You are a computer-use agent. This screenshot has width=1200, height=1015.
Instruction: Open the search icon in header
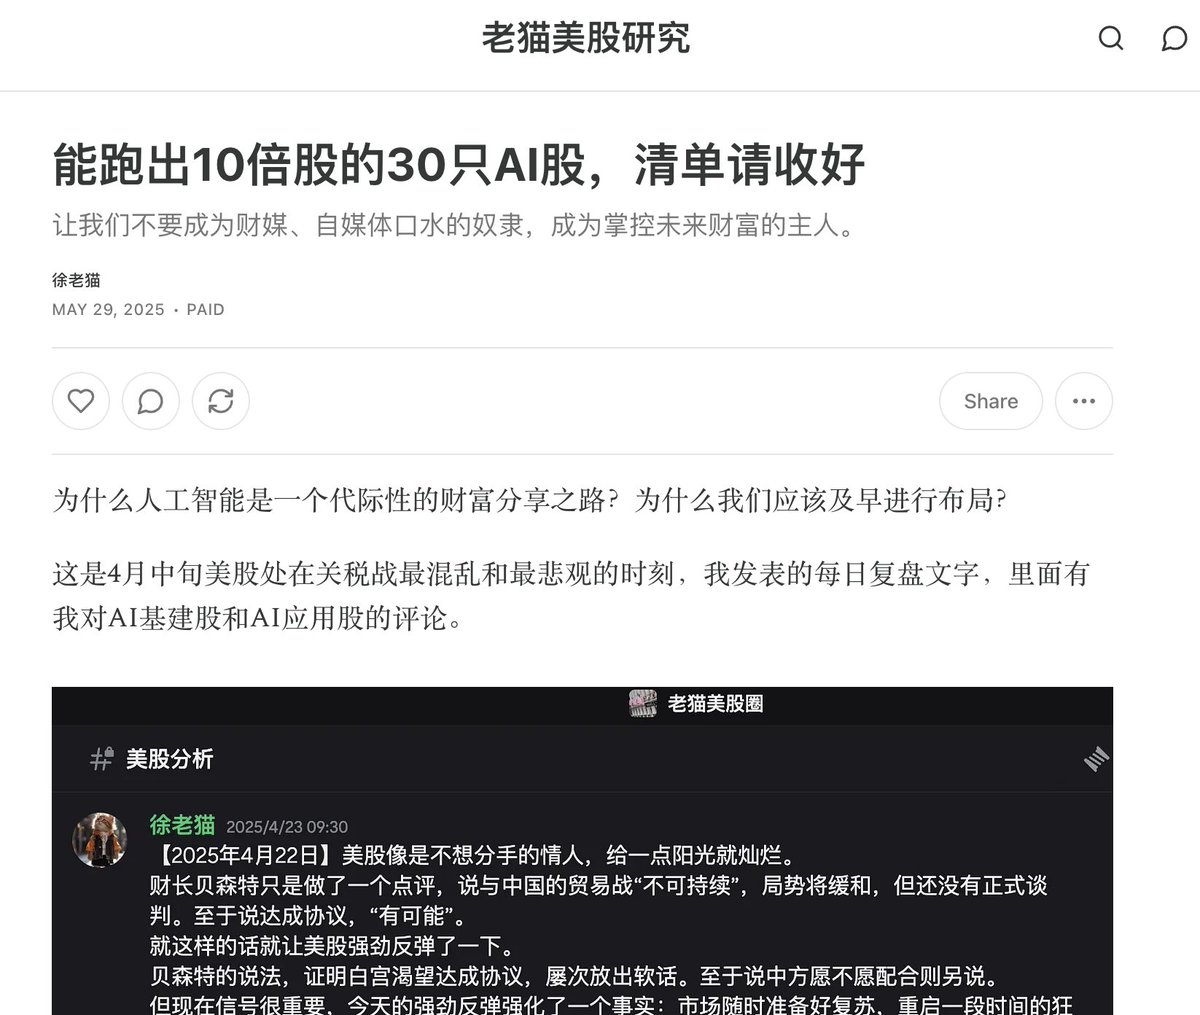[x=1111, y=39]
